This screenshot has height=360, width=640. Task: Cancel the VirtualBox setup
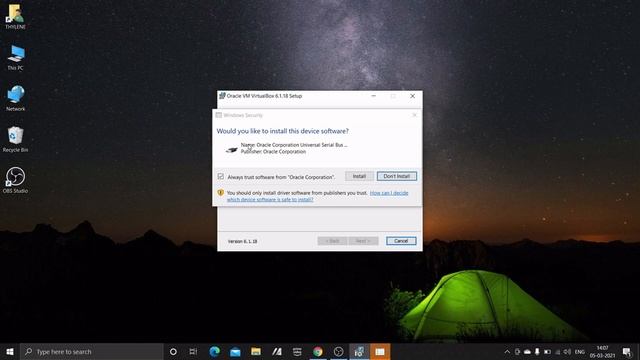(401, 241)
